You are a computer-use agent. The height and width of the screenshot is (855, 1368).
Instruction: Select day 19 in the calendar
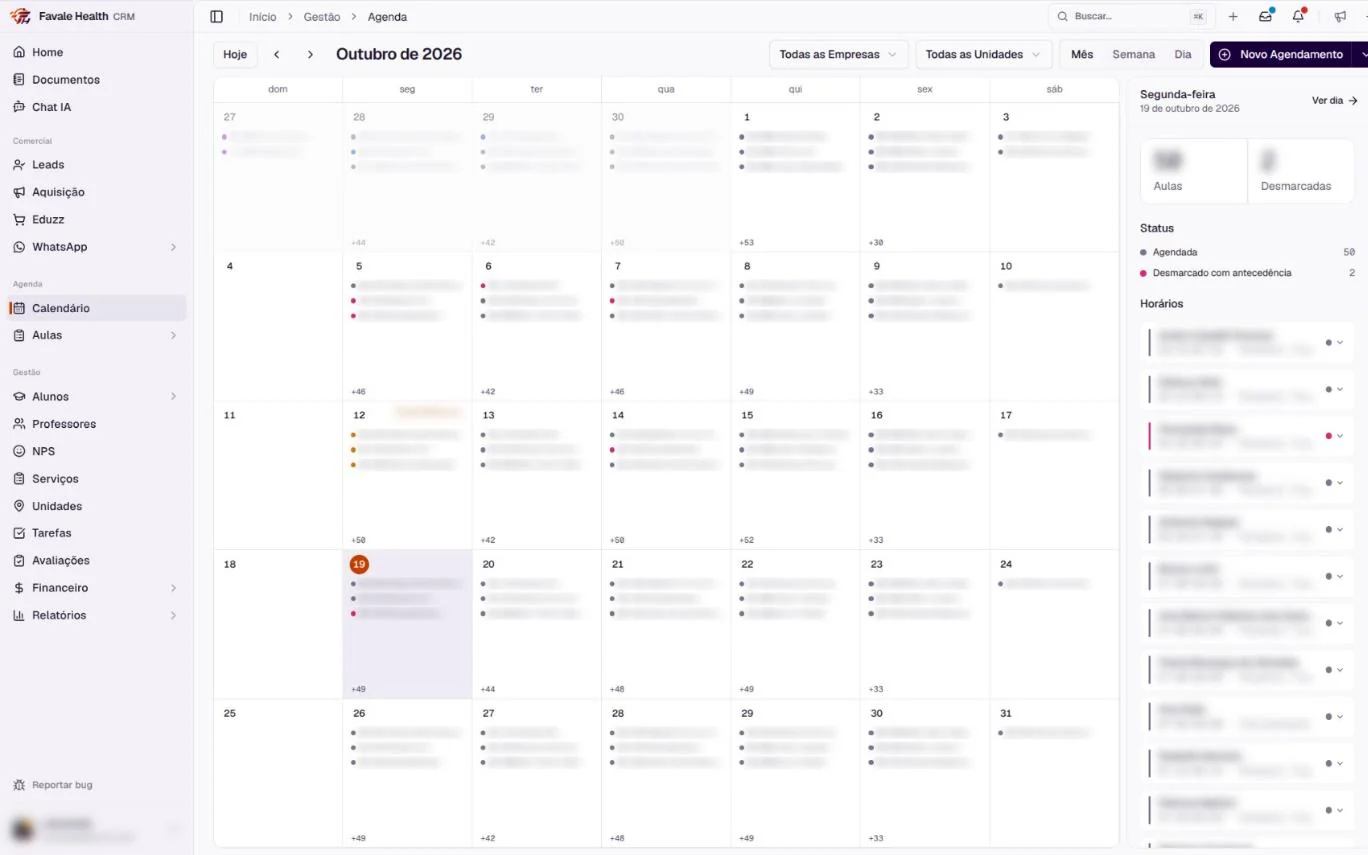pyautogui.click(x=359, y=564)
